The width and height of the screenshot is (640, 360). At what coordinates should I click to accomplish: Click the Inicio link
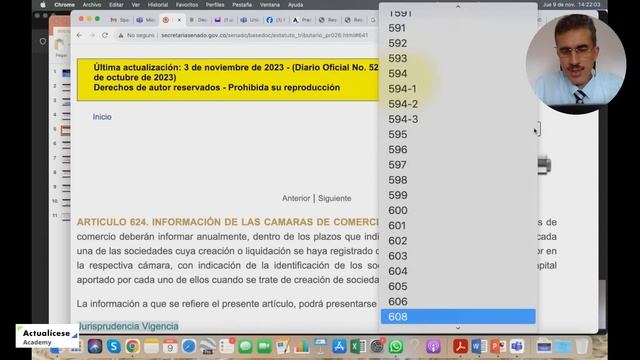(102, 117)
